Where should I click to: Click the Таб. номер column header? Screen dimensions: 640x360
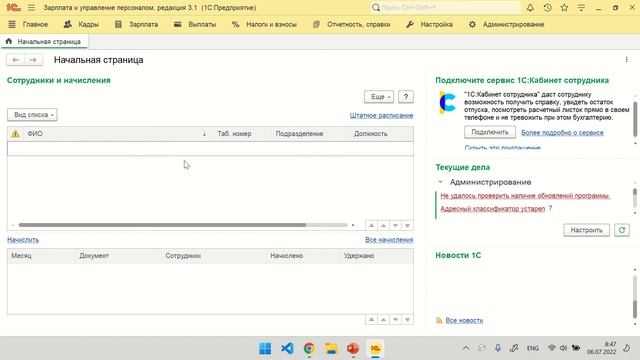(234, 134)
